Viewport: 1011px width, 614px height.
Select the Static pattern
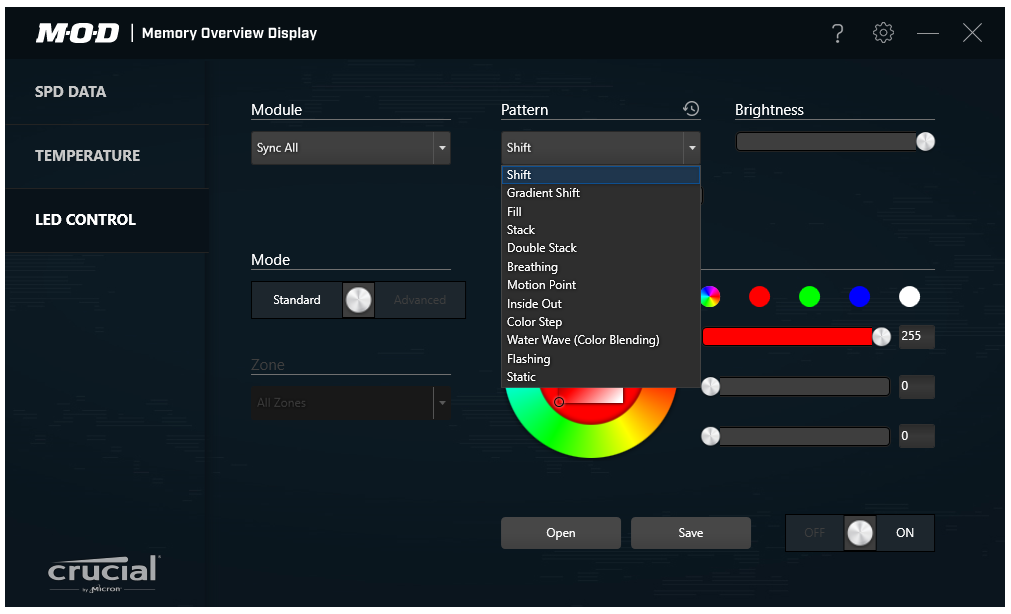click(601, 377)
